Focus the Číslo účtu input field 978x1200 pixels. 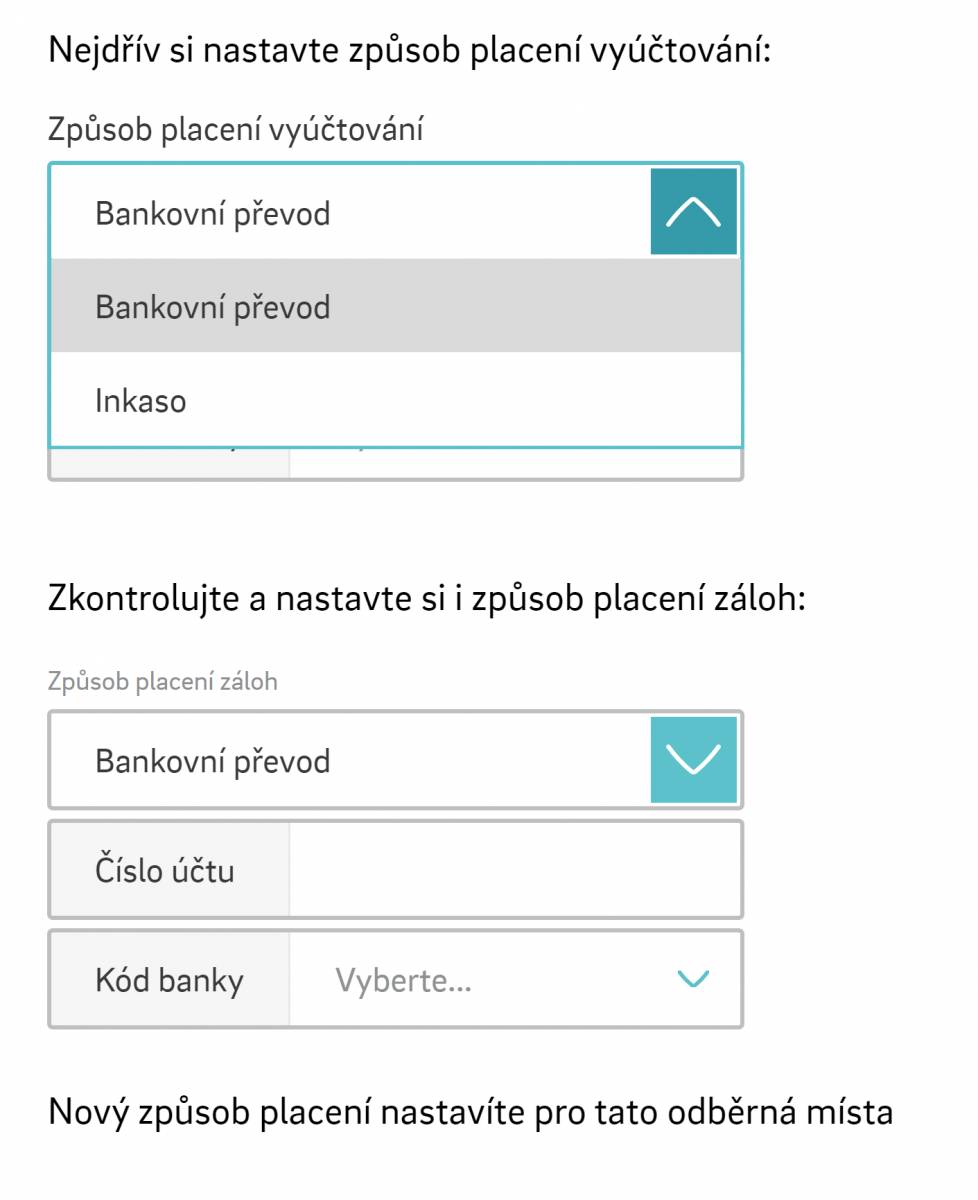[515, 870]
